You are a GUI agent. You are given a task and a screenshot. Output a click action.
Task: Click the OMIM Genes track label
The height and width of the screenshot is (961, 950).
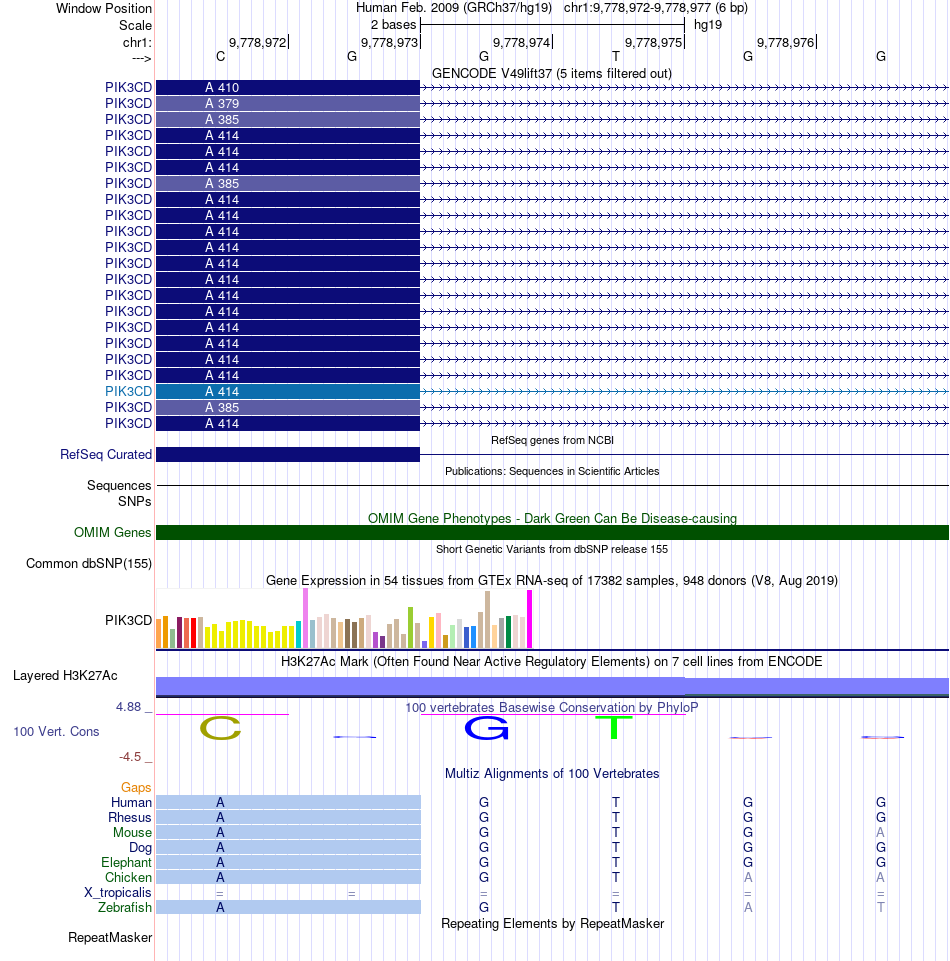112,533
